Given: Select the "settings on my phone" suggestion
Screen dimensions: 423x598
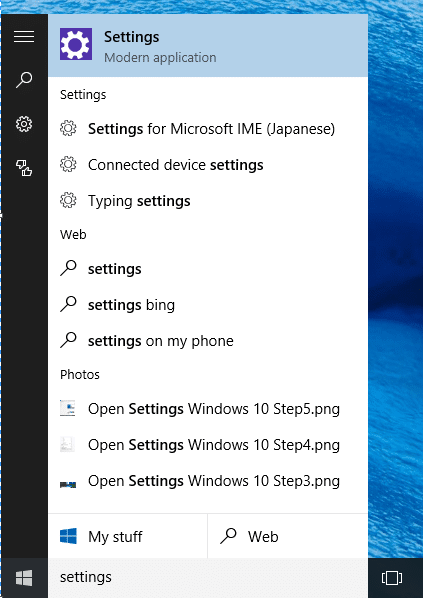Looking at the screenshot, I should (208, 341).
